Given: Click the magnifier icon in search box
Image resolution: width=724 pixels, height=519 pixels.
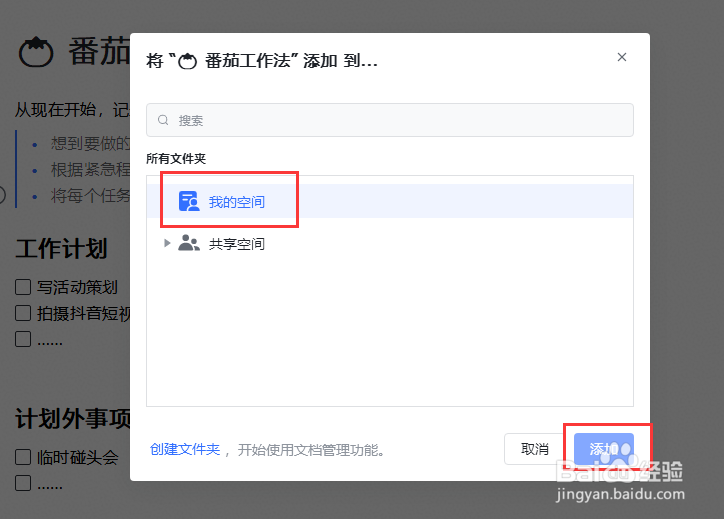Looking at the screenshot, I should [x=163, y=120].
